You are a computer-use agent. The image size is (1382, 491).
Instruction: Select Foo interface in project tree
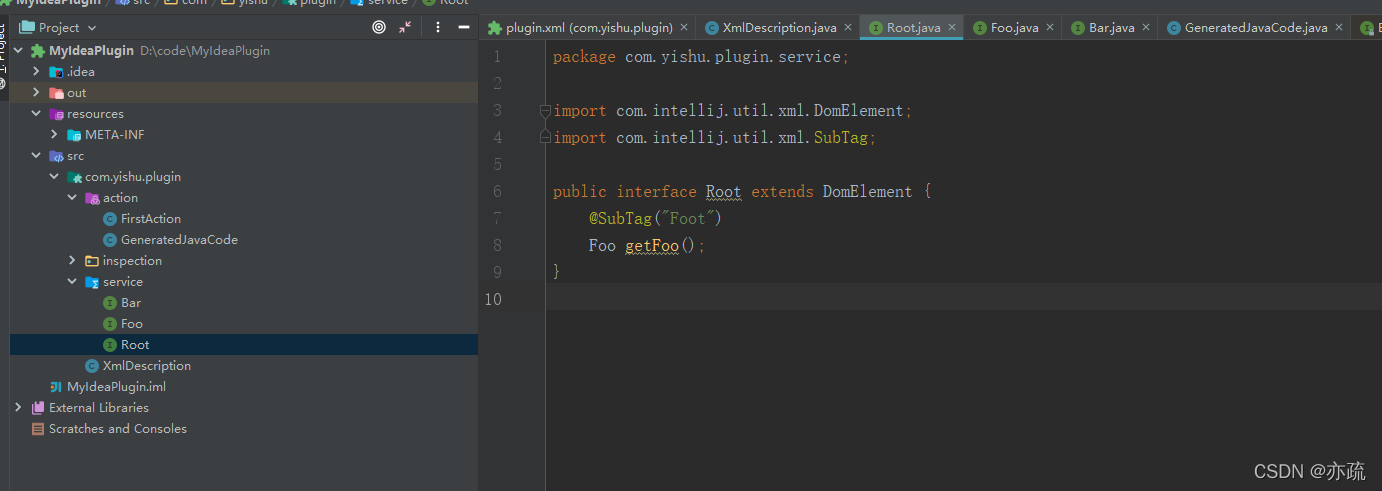coord(132,324)
